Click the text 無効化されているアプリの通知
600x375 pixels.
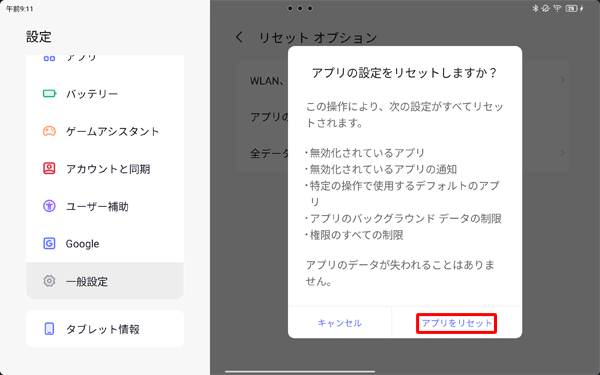coord(383,169)
